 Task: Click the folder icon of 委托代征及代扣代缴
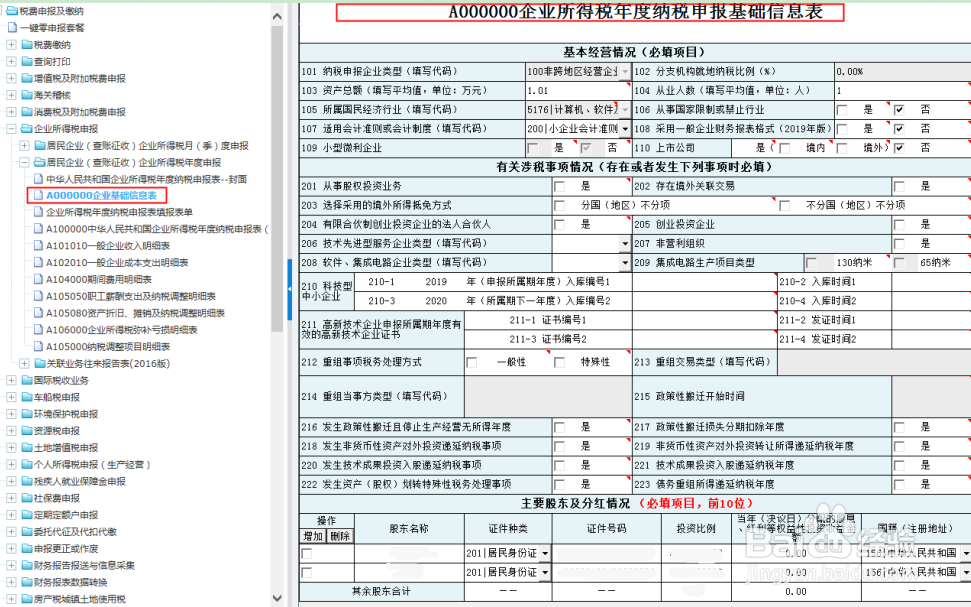(x=27, y=531)
